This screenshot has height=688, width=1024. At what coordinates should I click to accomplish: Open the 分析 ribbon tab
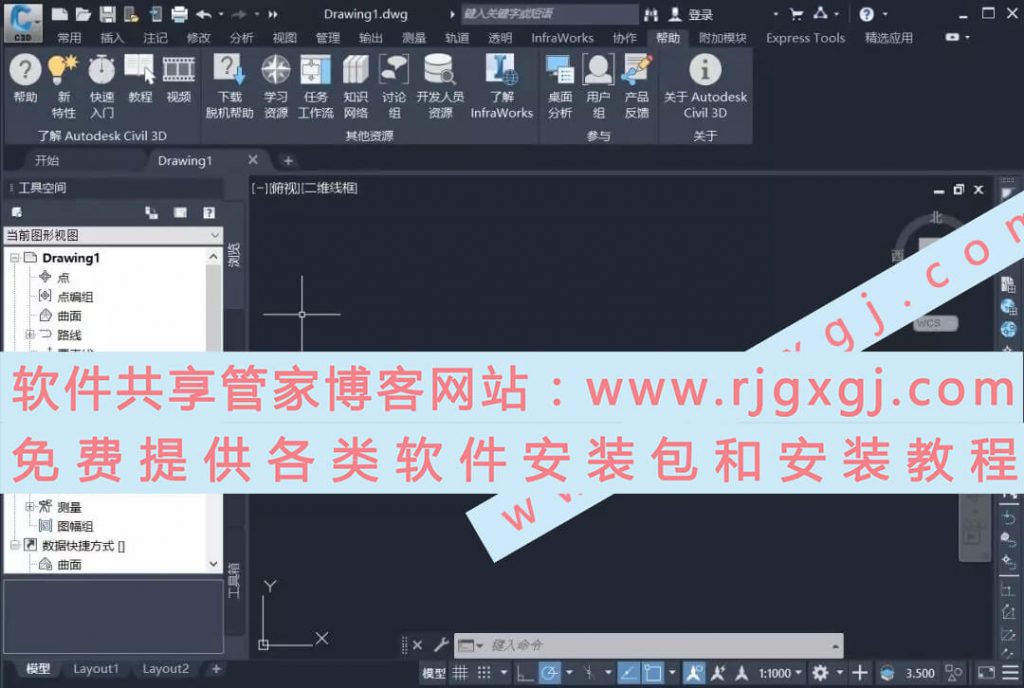pyautogui.click(x=242, y=38)
